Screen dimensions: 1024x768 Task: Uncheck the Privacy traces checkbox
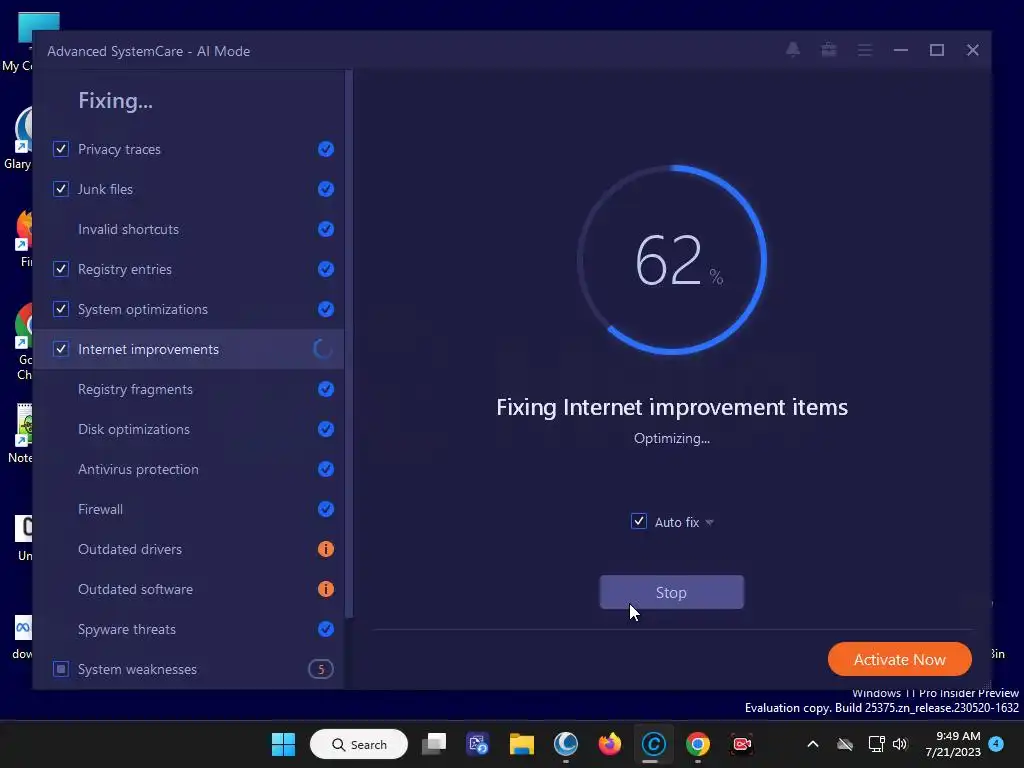tap(61, 149)
